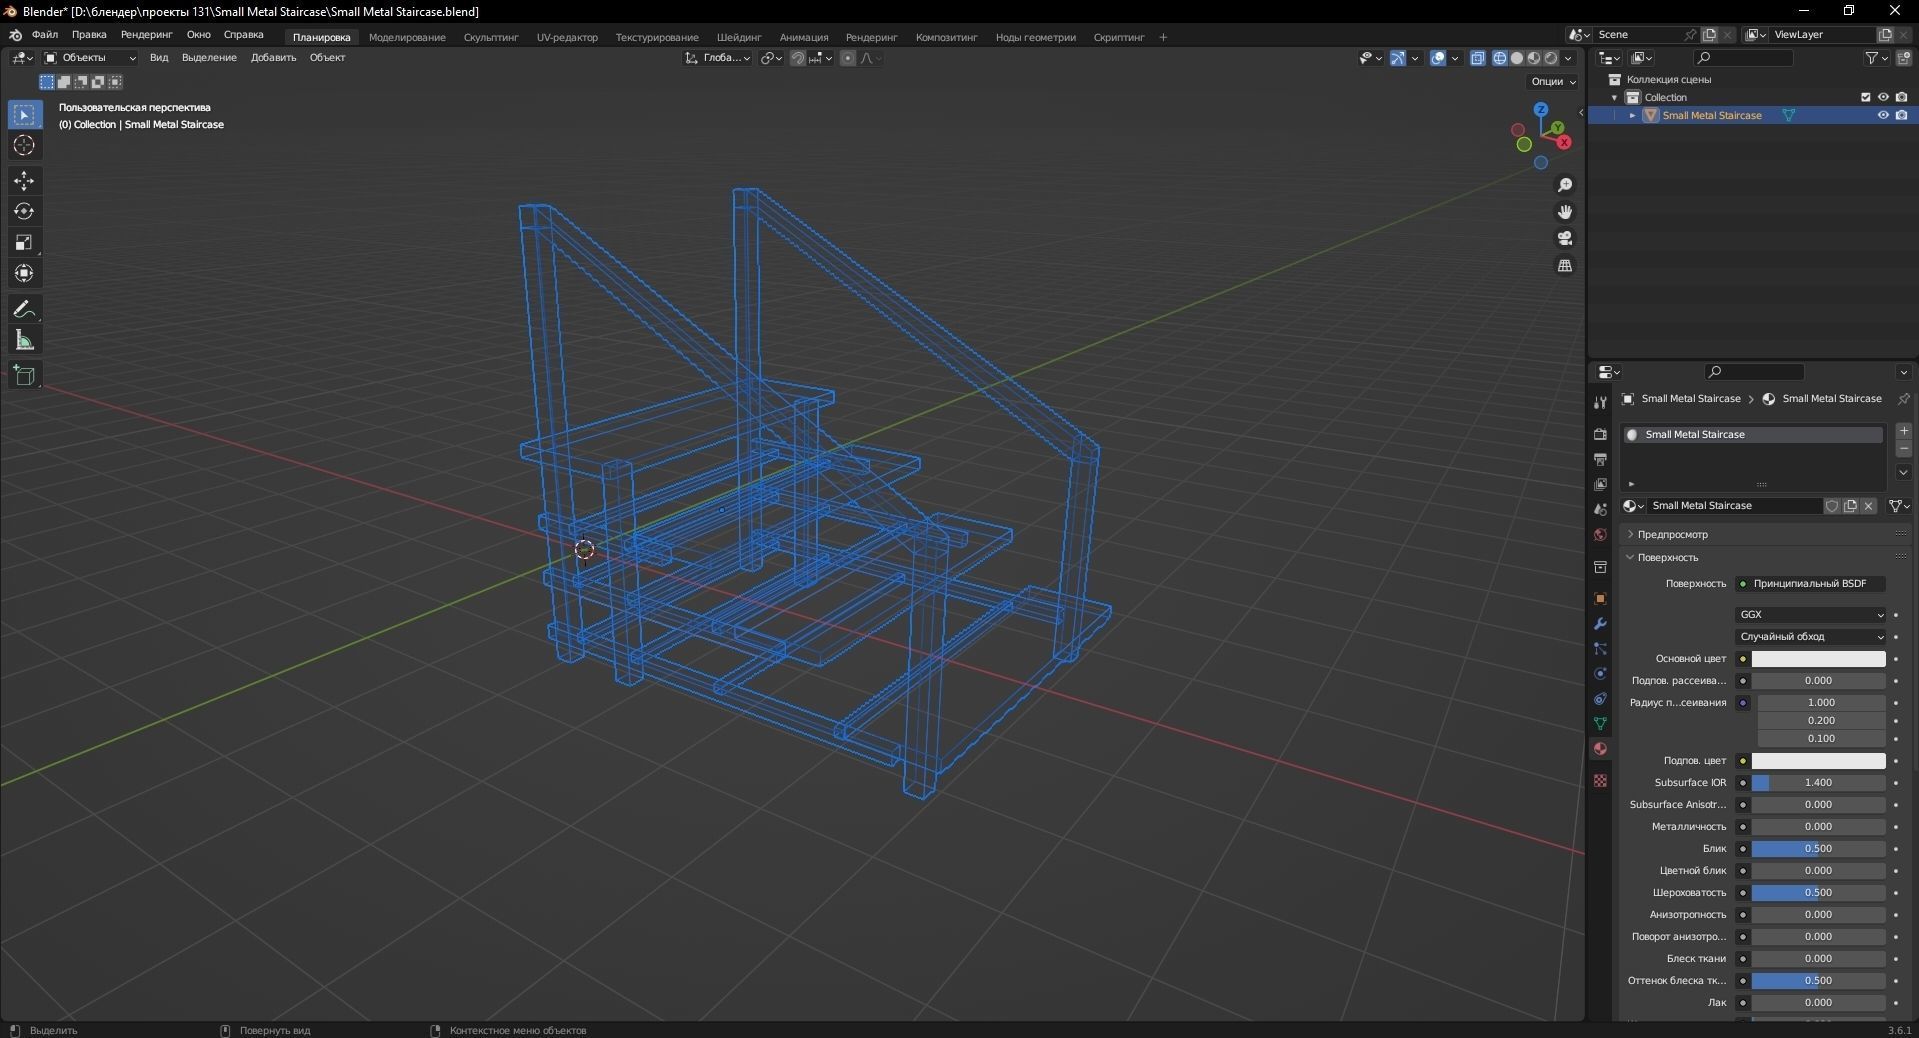Toggle snapping magnet in header
This screenshot has width=1919, height=1038.
click(798, 58)
